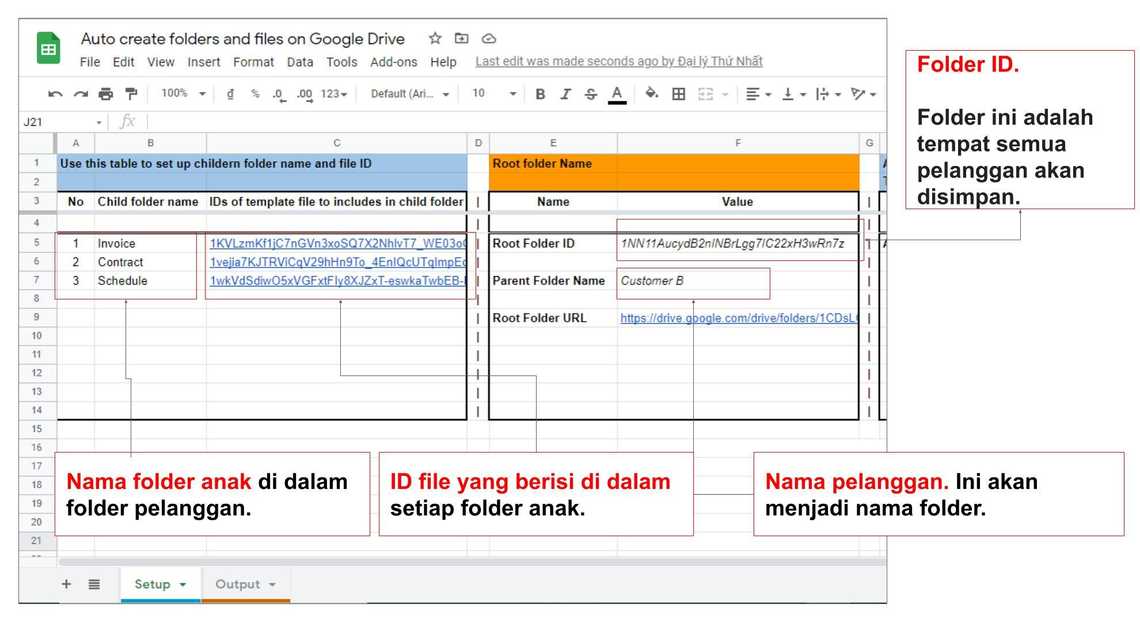Toggle Italic formatting
Viewport: 1140px width, 622px height.
565,94
